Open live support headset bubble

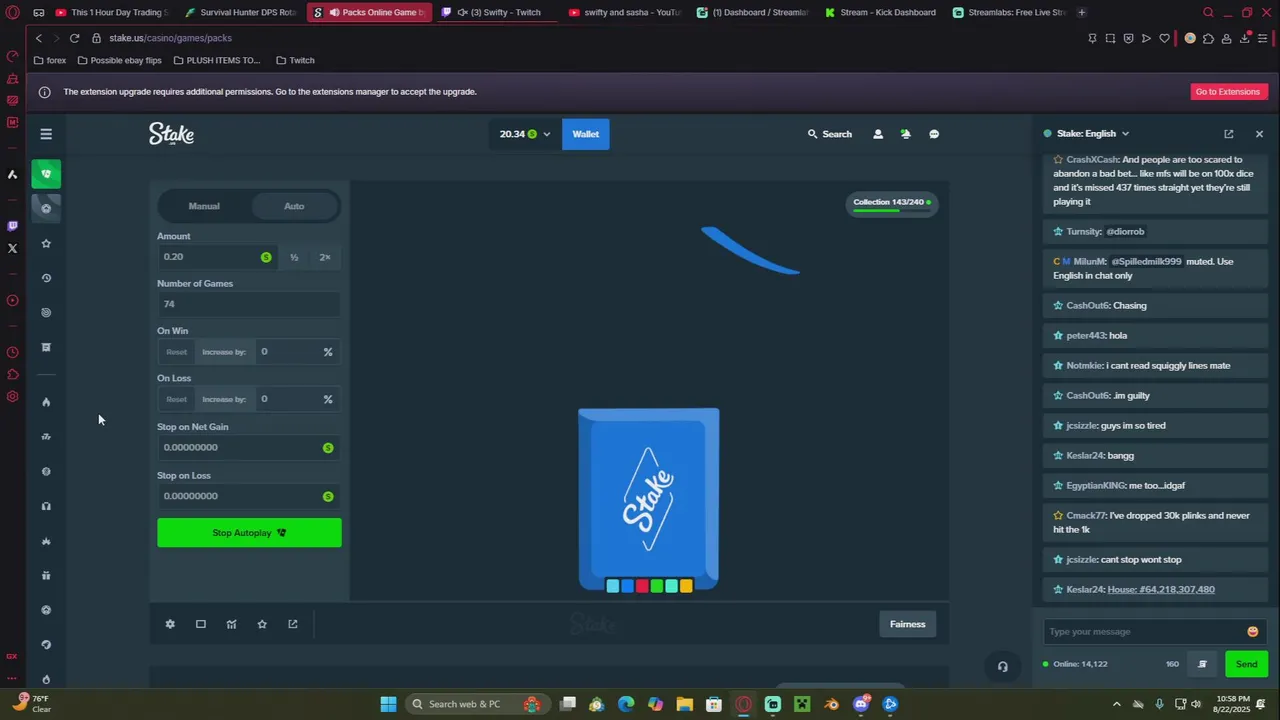[x=1002, y=667]
